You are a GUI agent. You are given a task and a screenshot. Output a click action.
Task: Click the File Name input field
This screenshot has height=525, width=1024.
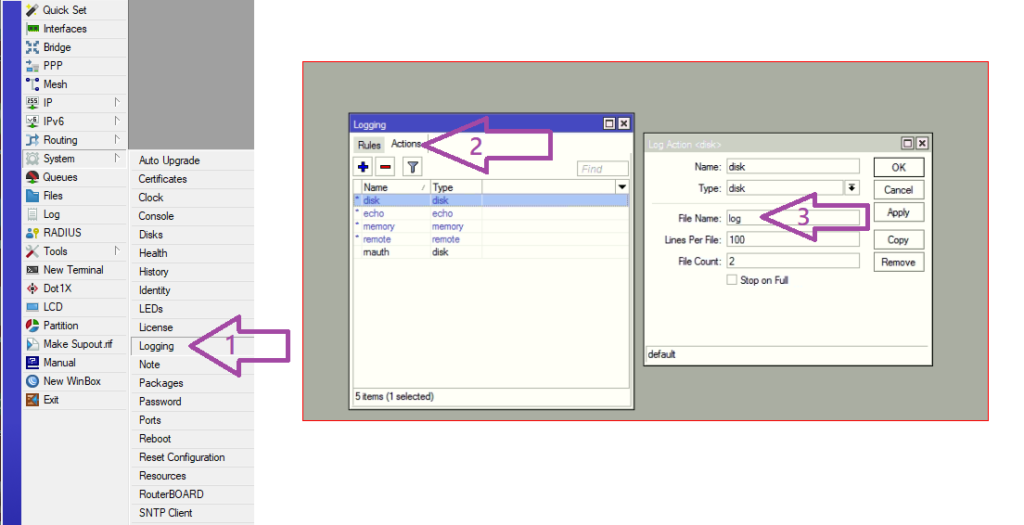pos(792,216)
